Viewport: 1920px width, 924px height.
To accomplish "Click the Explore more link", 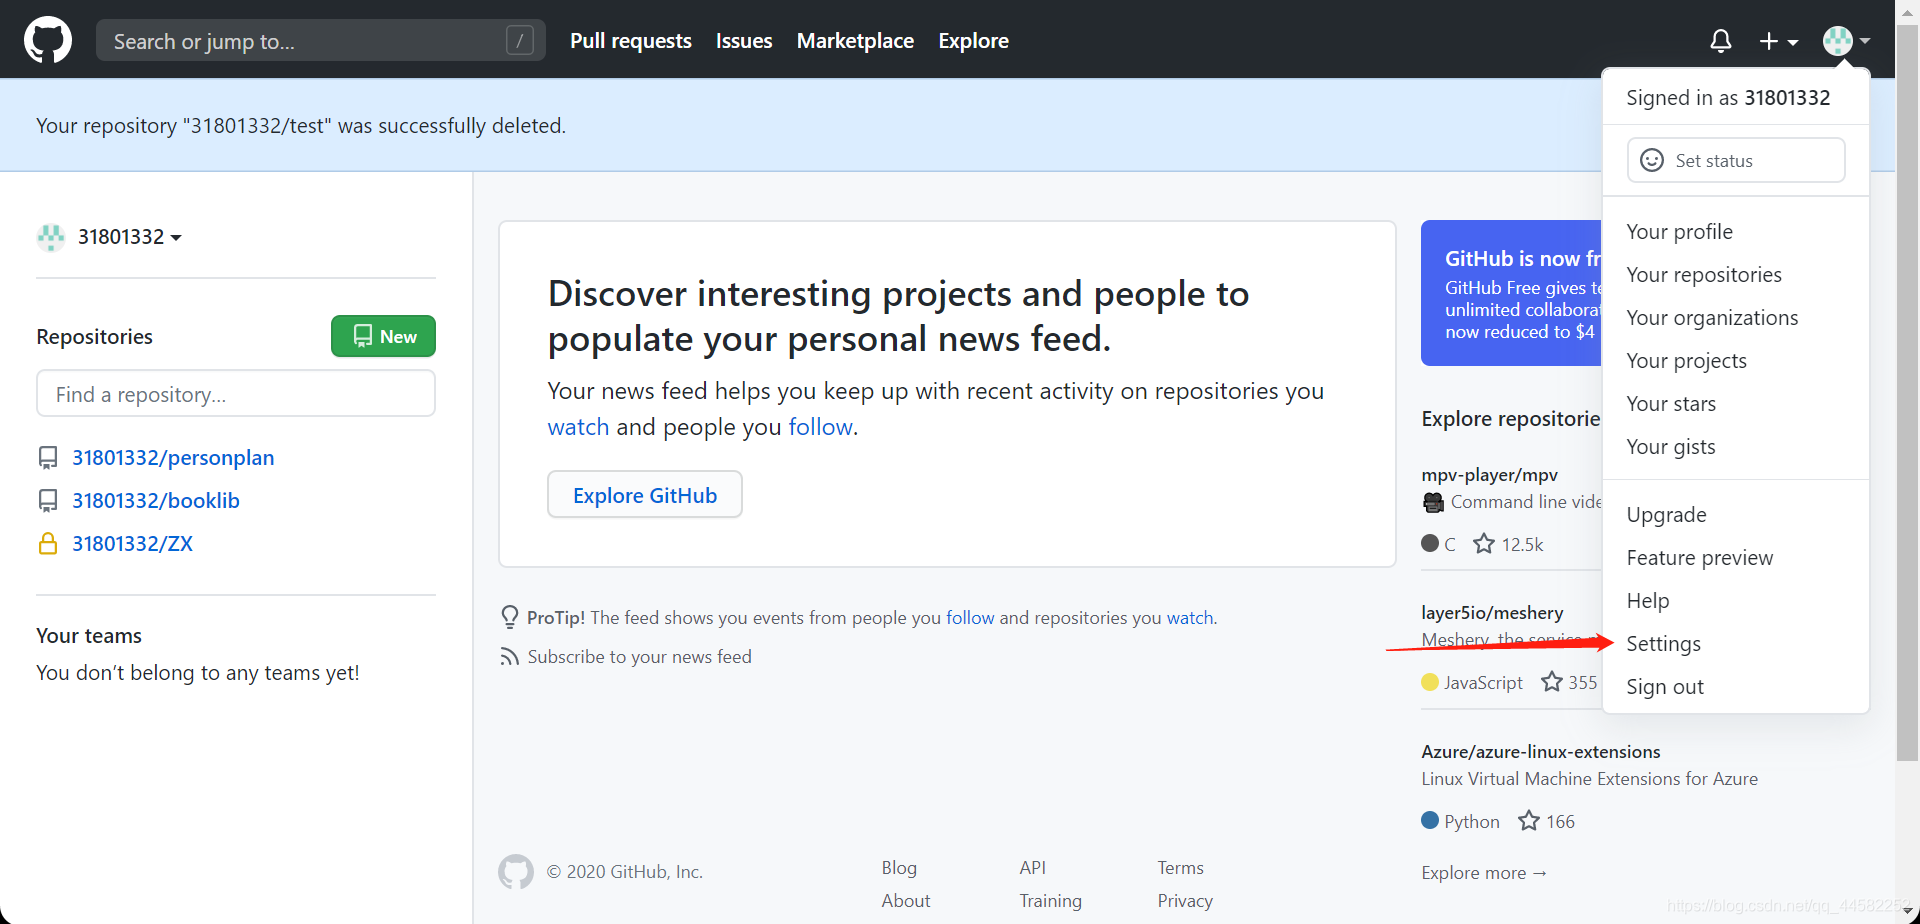I will [1484, 873].
